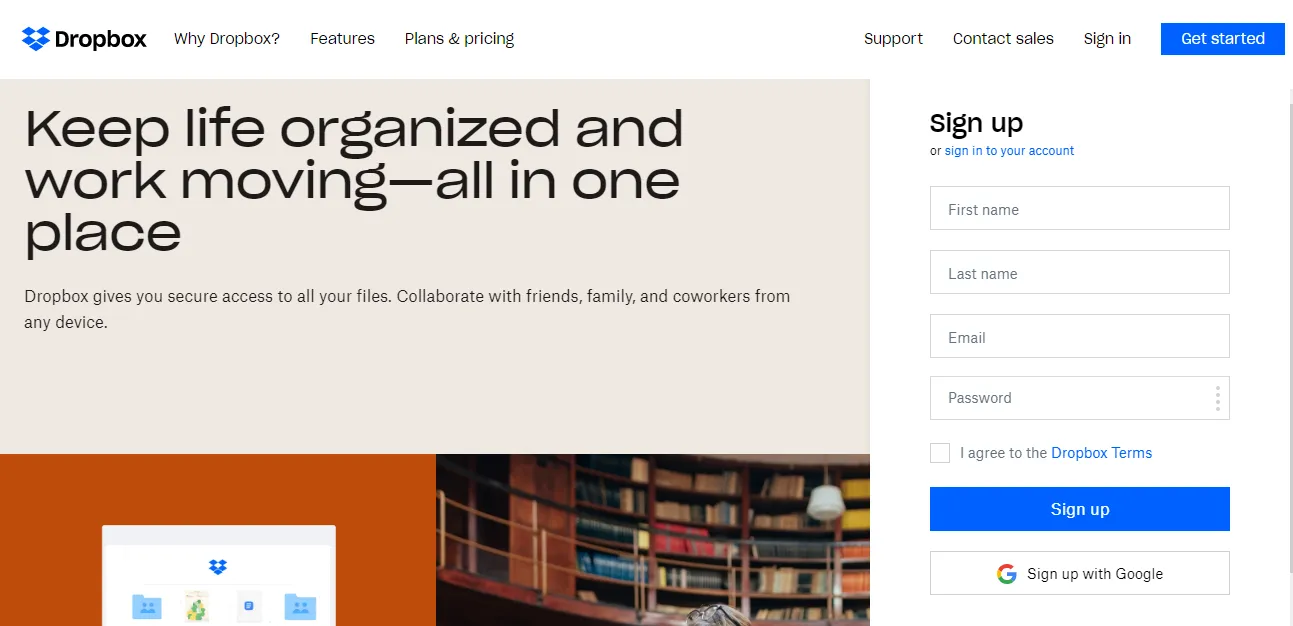The width and height of the screenshot is (1293, 626).
Task: Click the blue Get started button
Action: [x=1223, y=39]
